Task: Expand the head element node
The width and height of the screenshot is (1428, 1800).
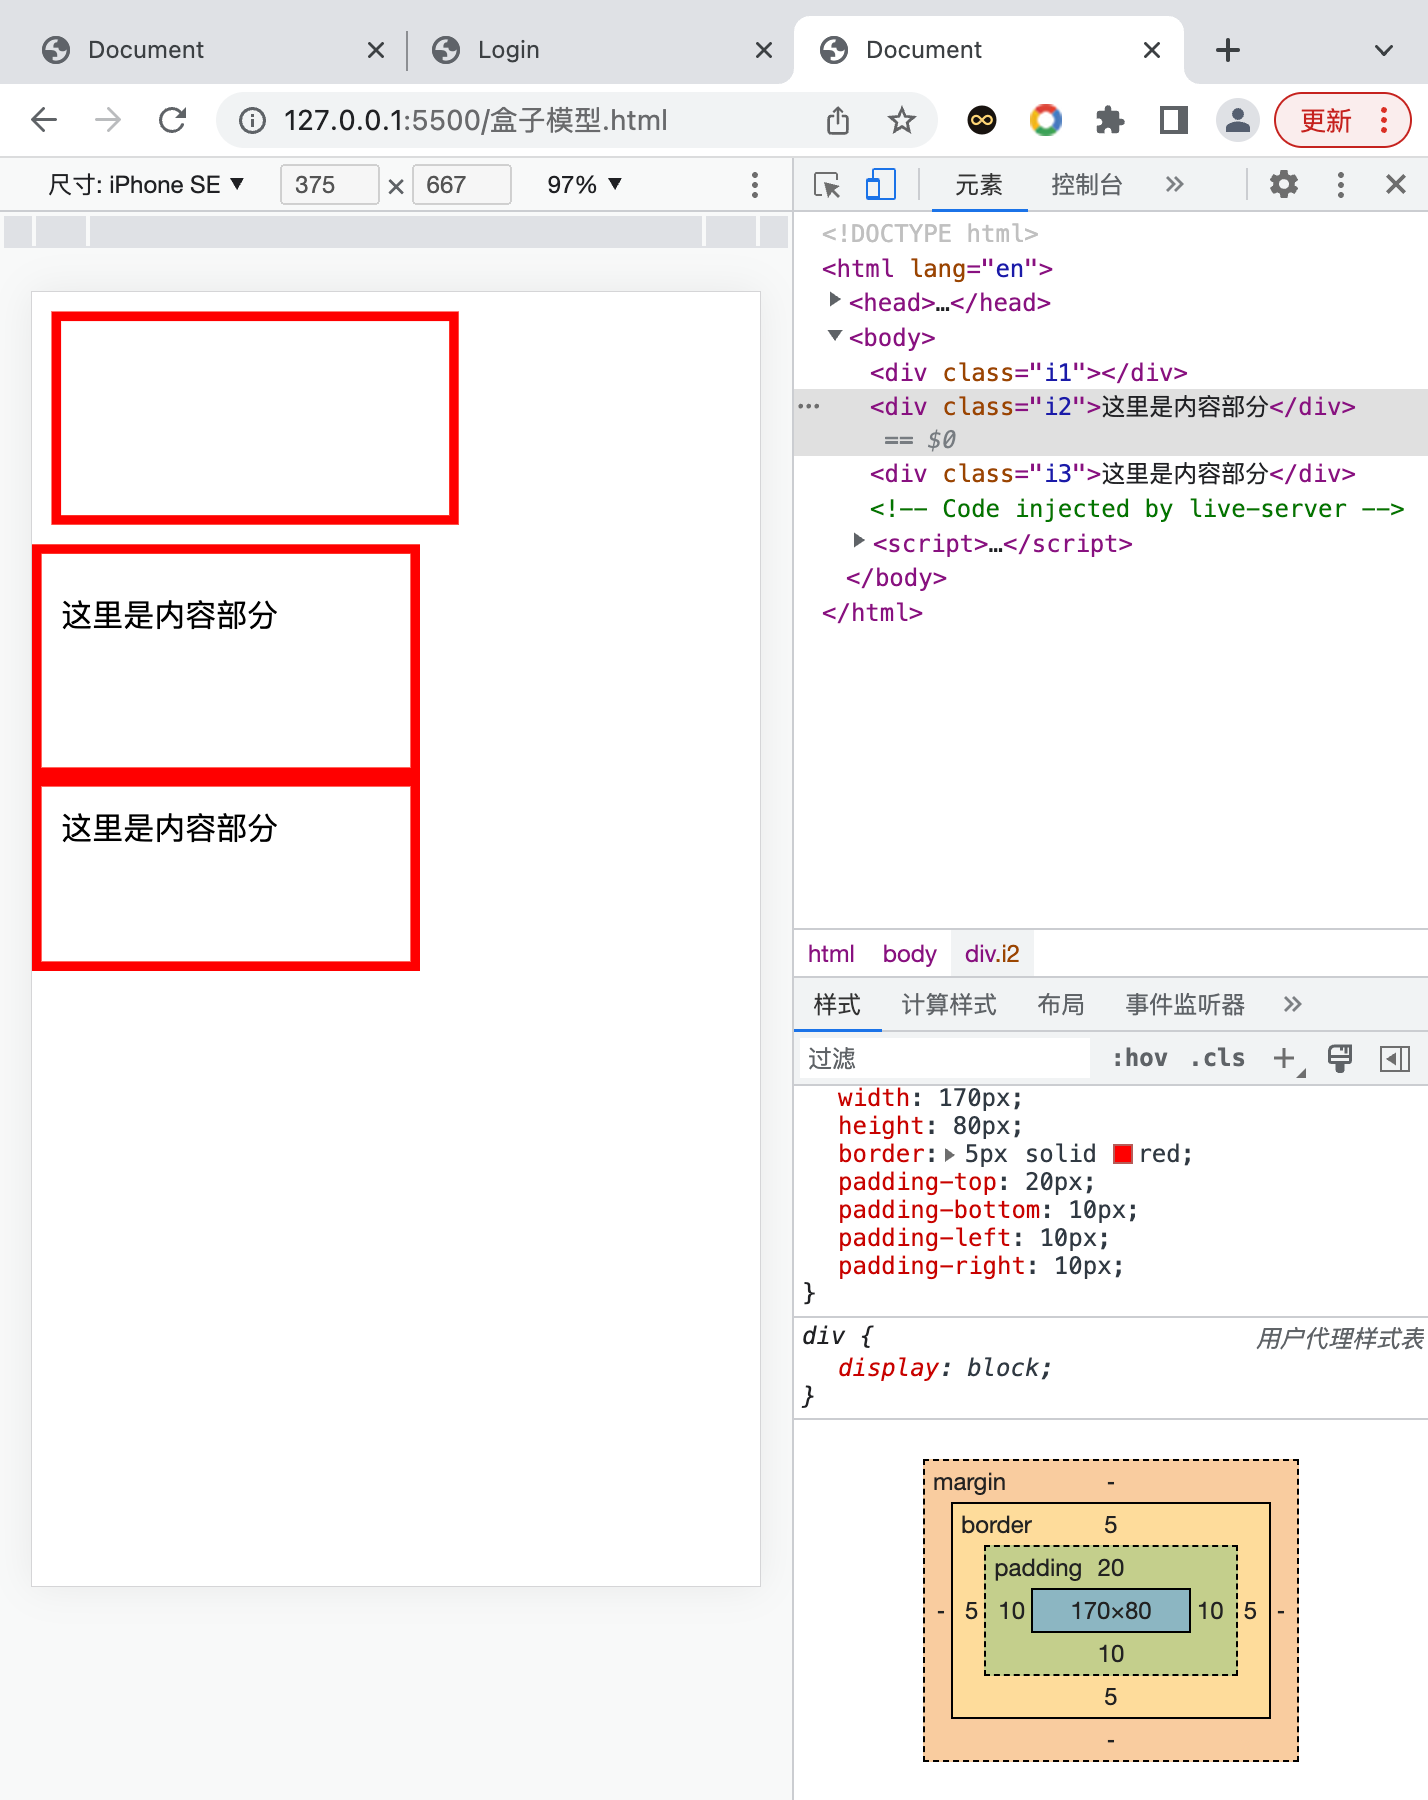Action: pyautogui.click(x=835, y=300)
